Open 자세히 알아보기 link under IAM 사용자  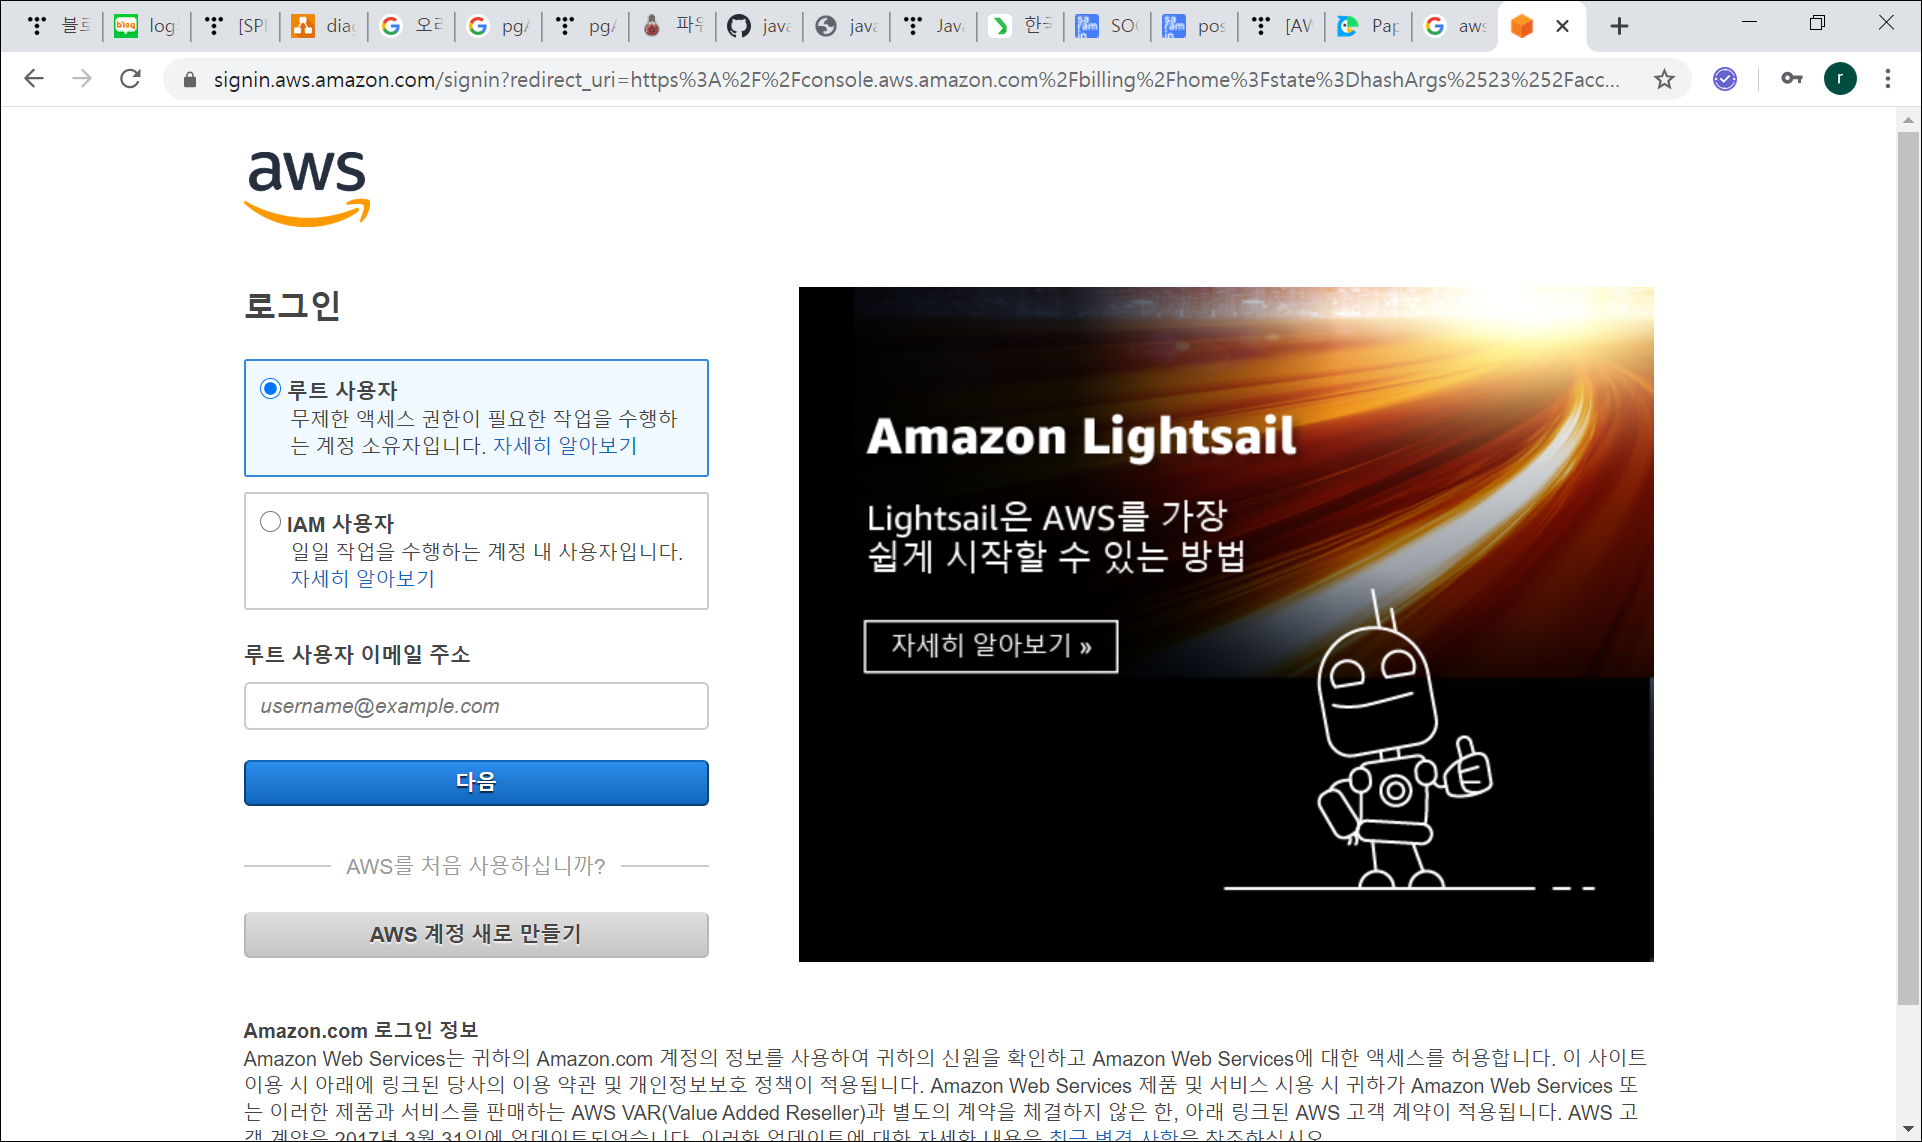(363, 579)
